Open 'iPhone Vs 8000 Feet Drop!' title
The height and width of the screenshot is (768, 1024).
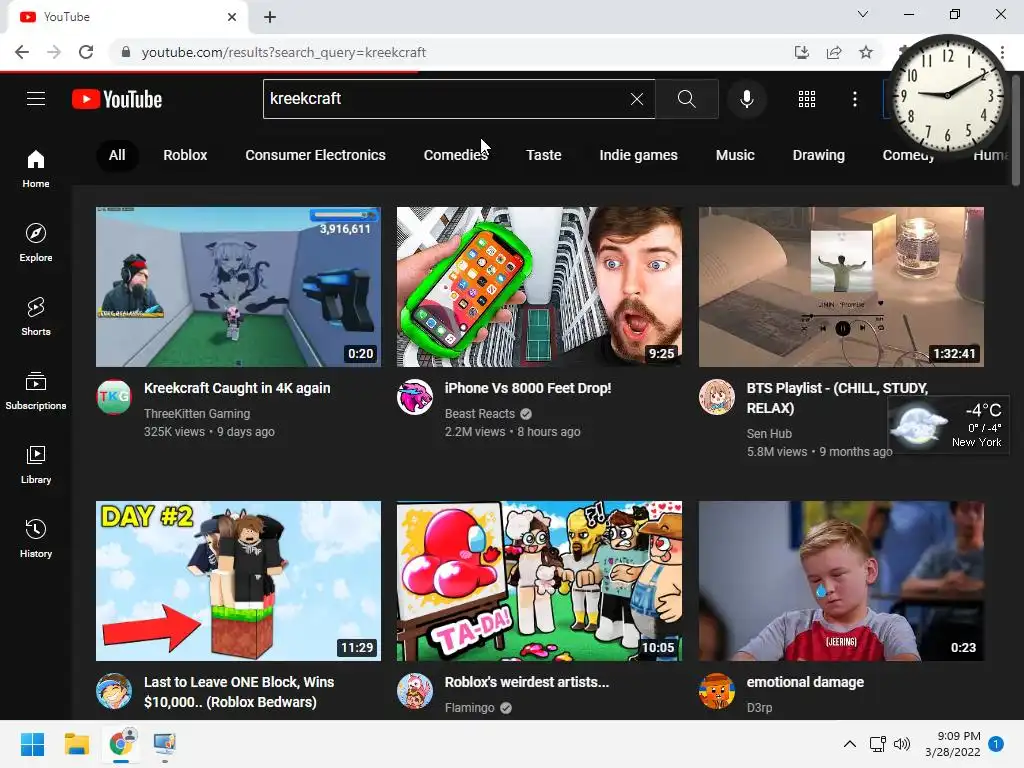click(x=528, y=388)
